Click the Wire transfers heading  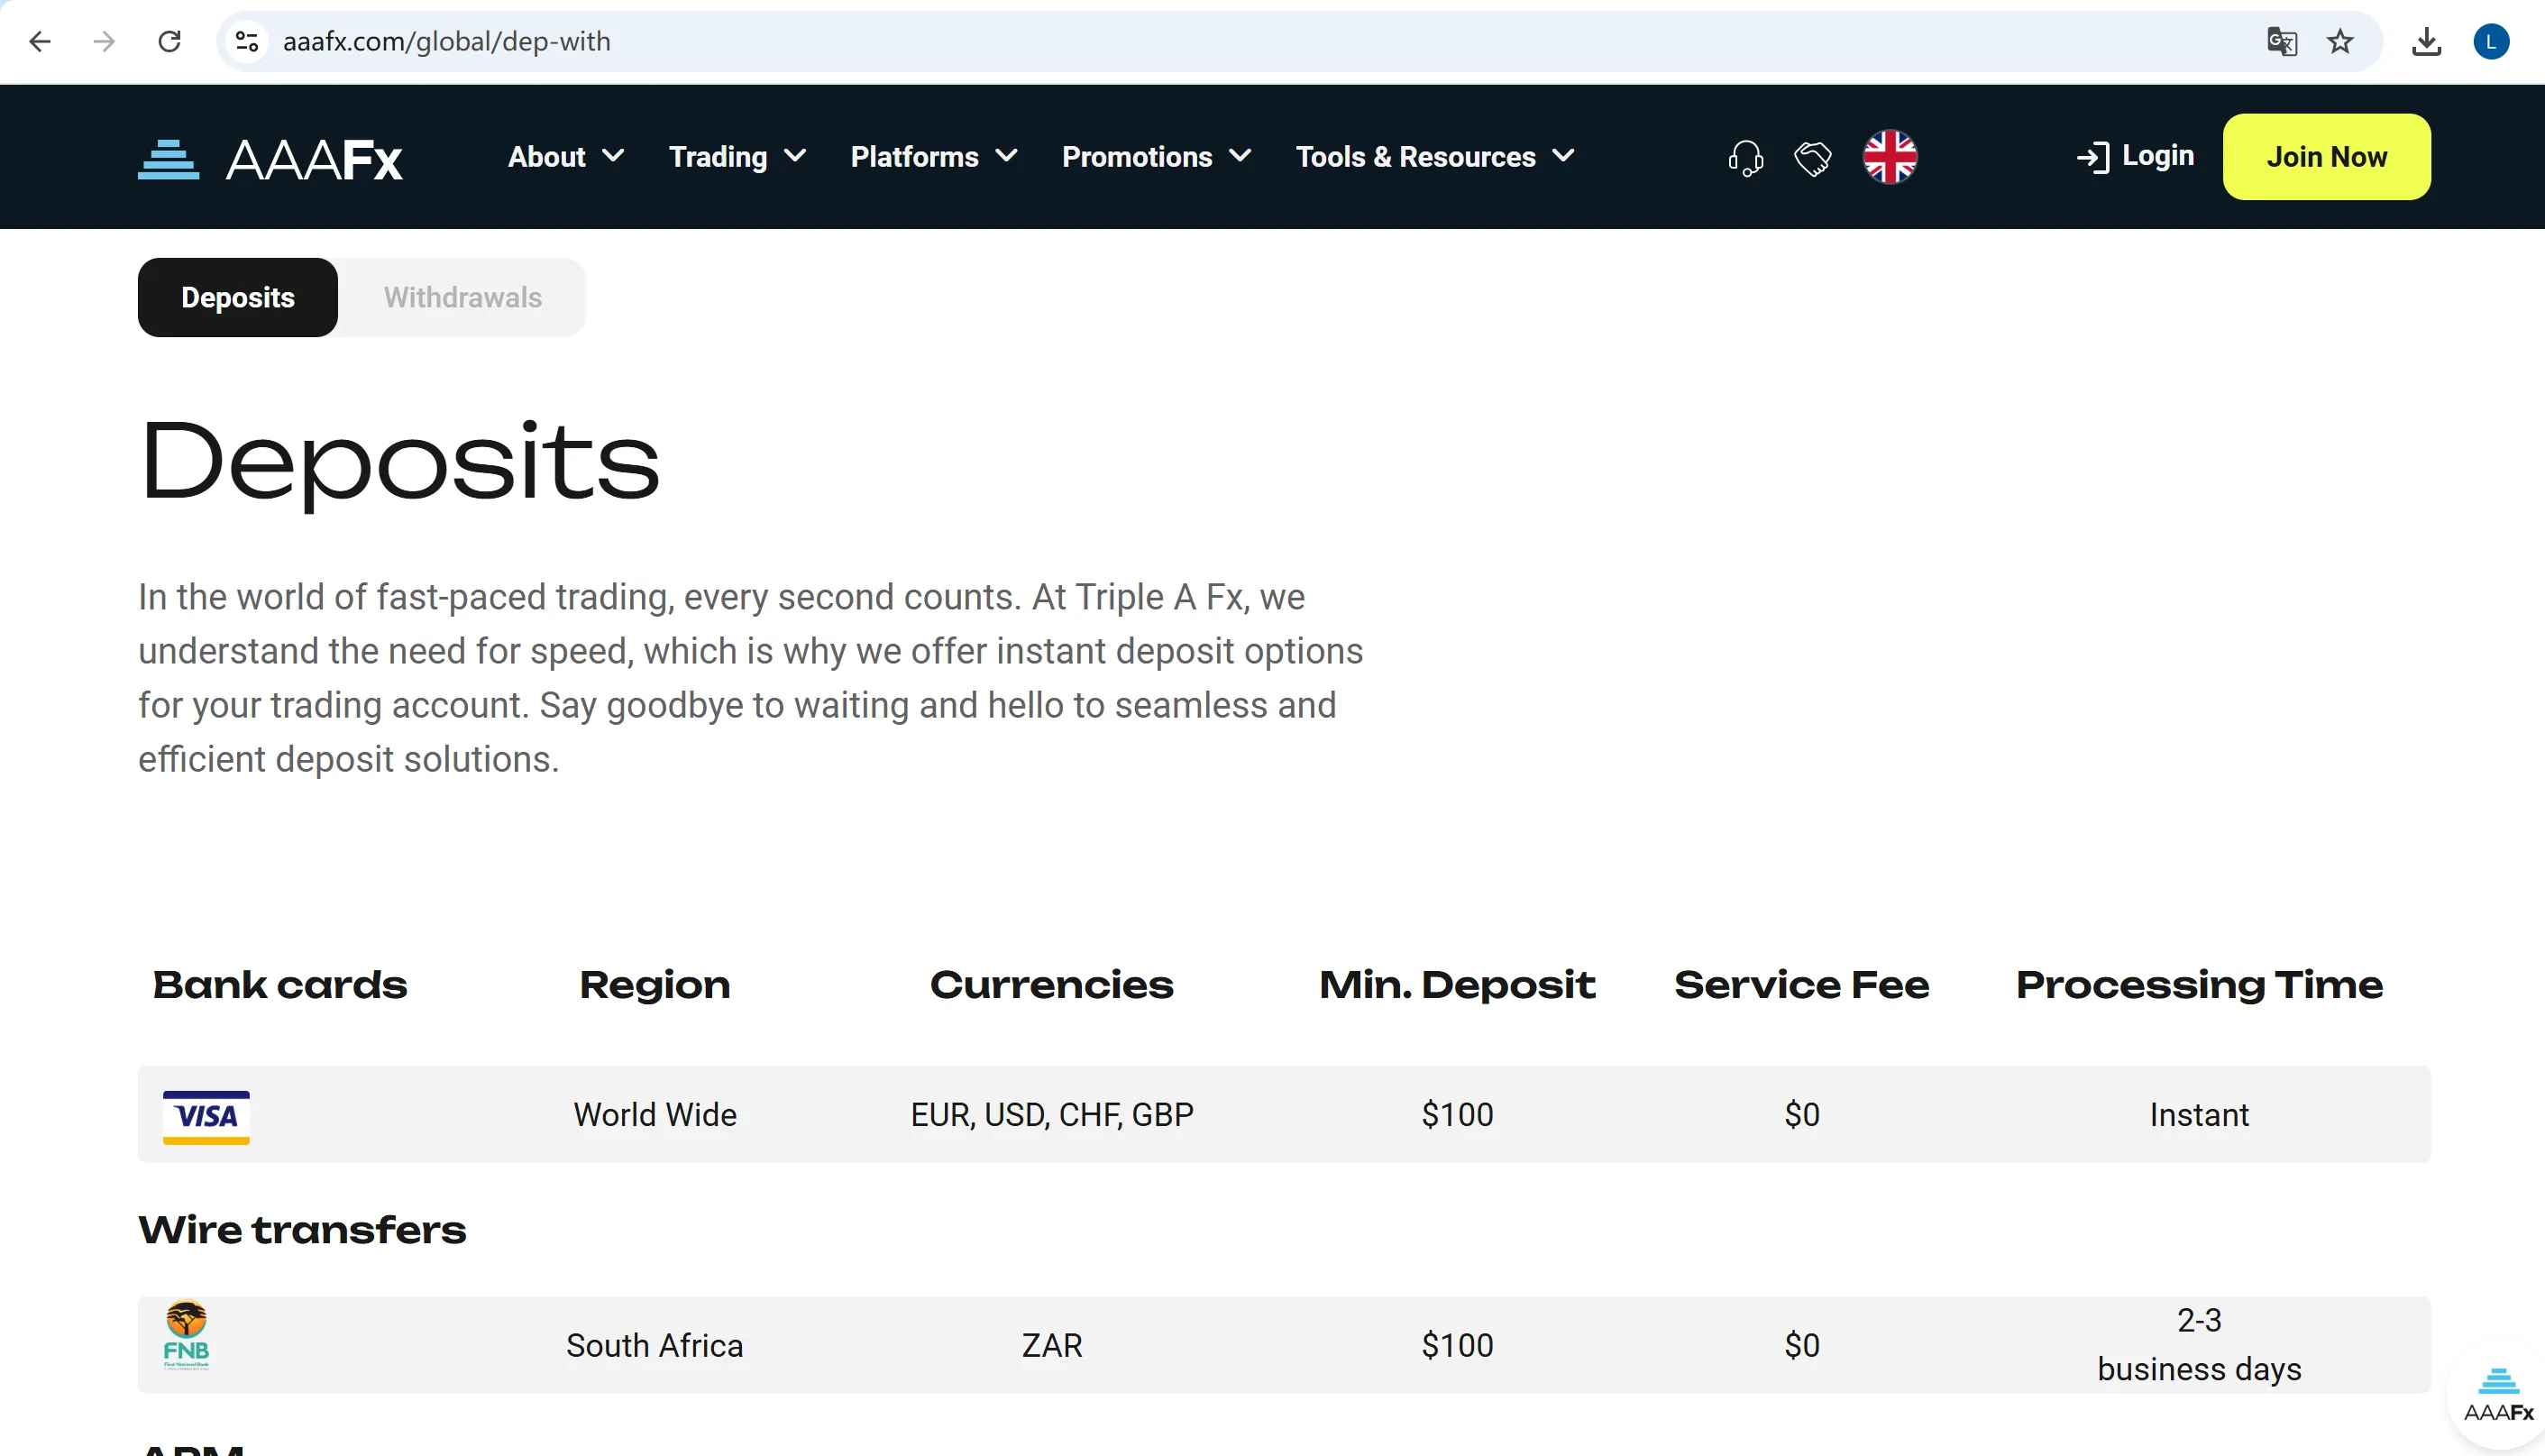point(302,1230)
